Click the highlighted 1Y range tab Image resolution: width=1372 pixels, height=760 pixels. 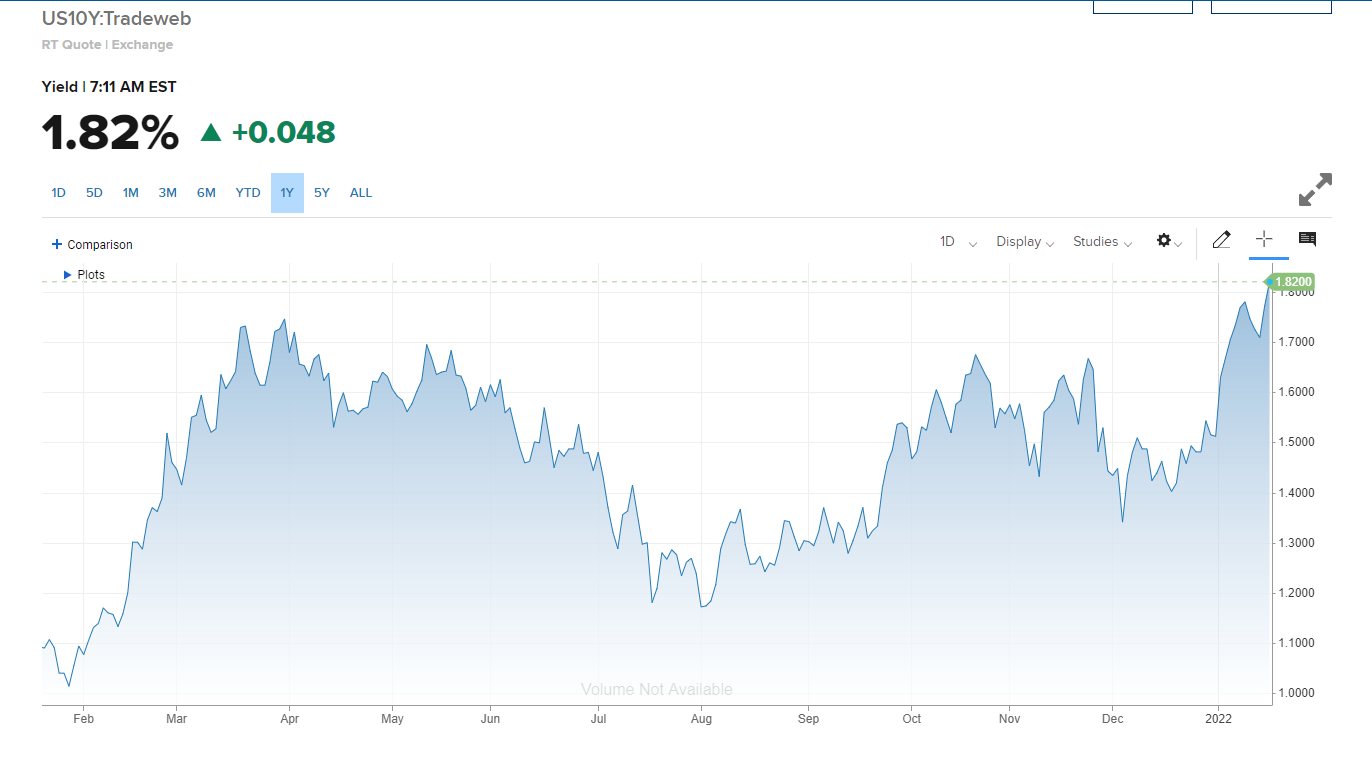click(287, 193)
